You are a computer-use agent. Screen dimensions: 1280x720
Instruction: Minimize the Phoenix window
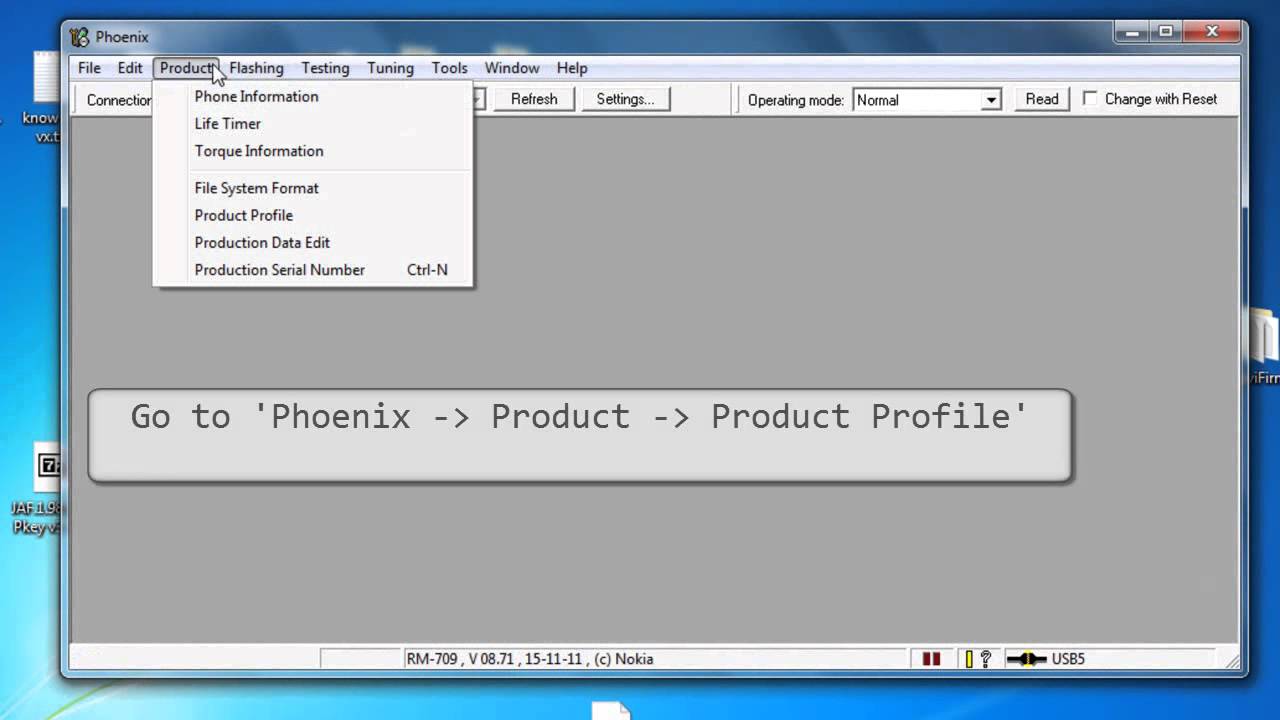click(1133, 32)
